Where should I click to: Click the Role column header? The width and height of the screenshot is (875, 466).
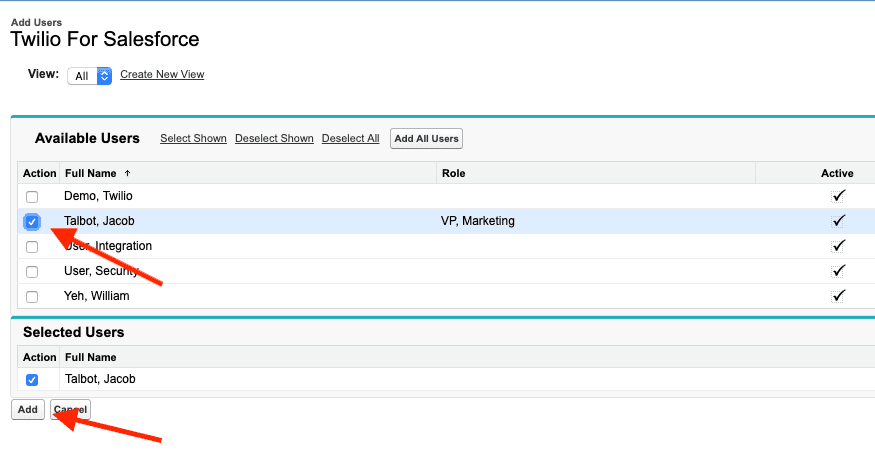pos(453,173)
